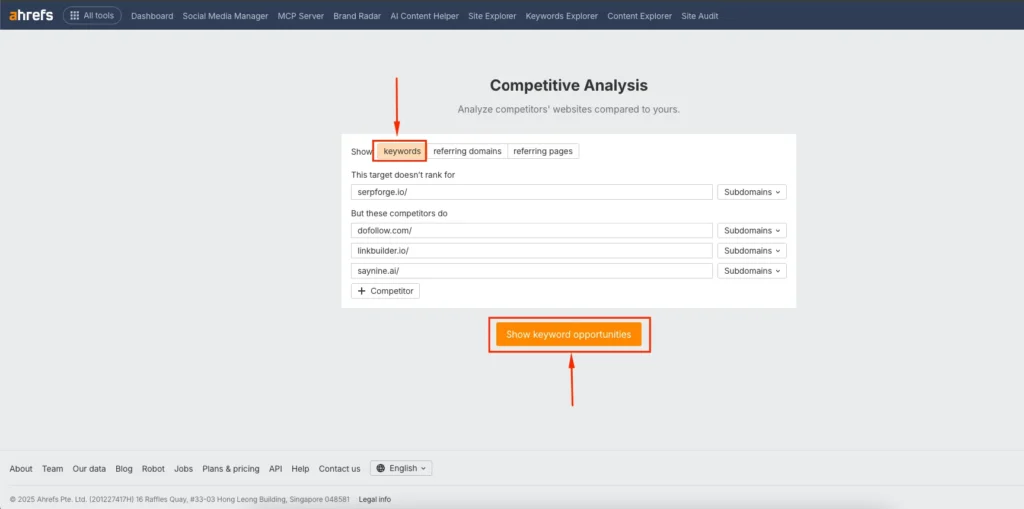
Task: Click the linkbuilder.io competitor field
Action: pos(532,251)
